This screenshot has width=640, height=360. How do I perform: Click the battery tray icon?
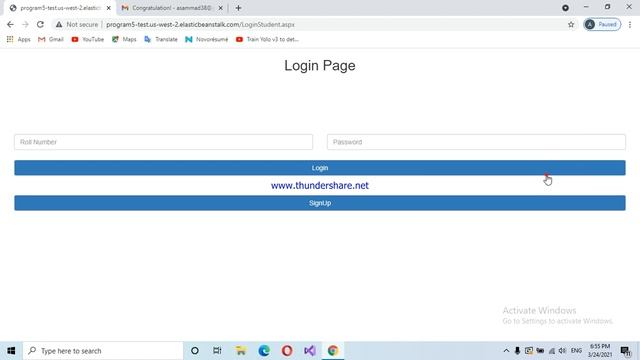click(540, 351)
